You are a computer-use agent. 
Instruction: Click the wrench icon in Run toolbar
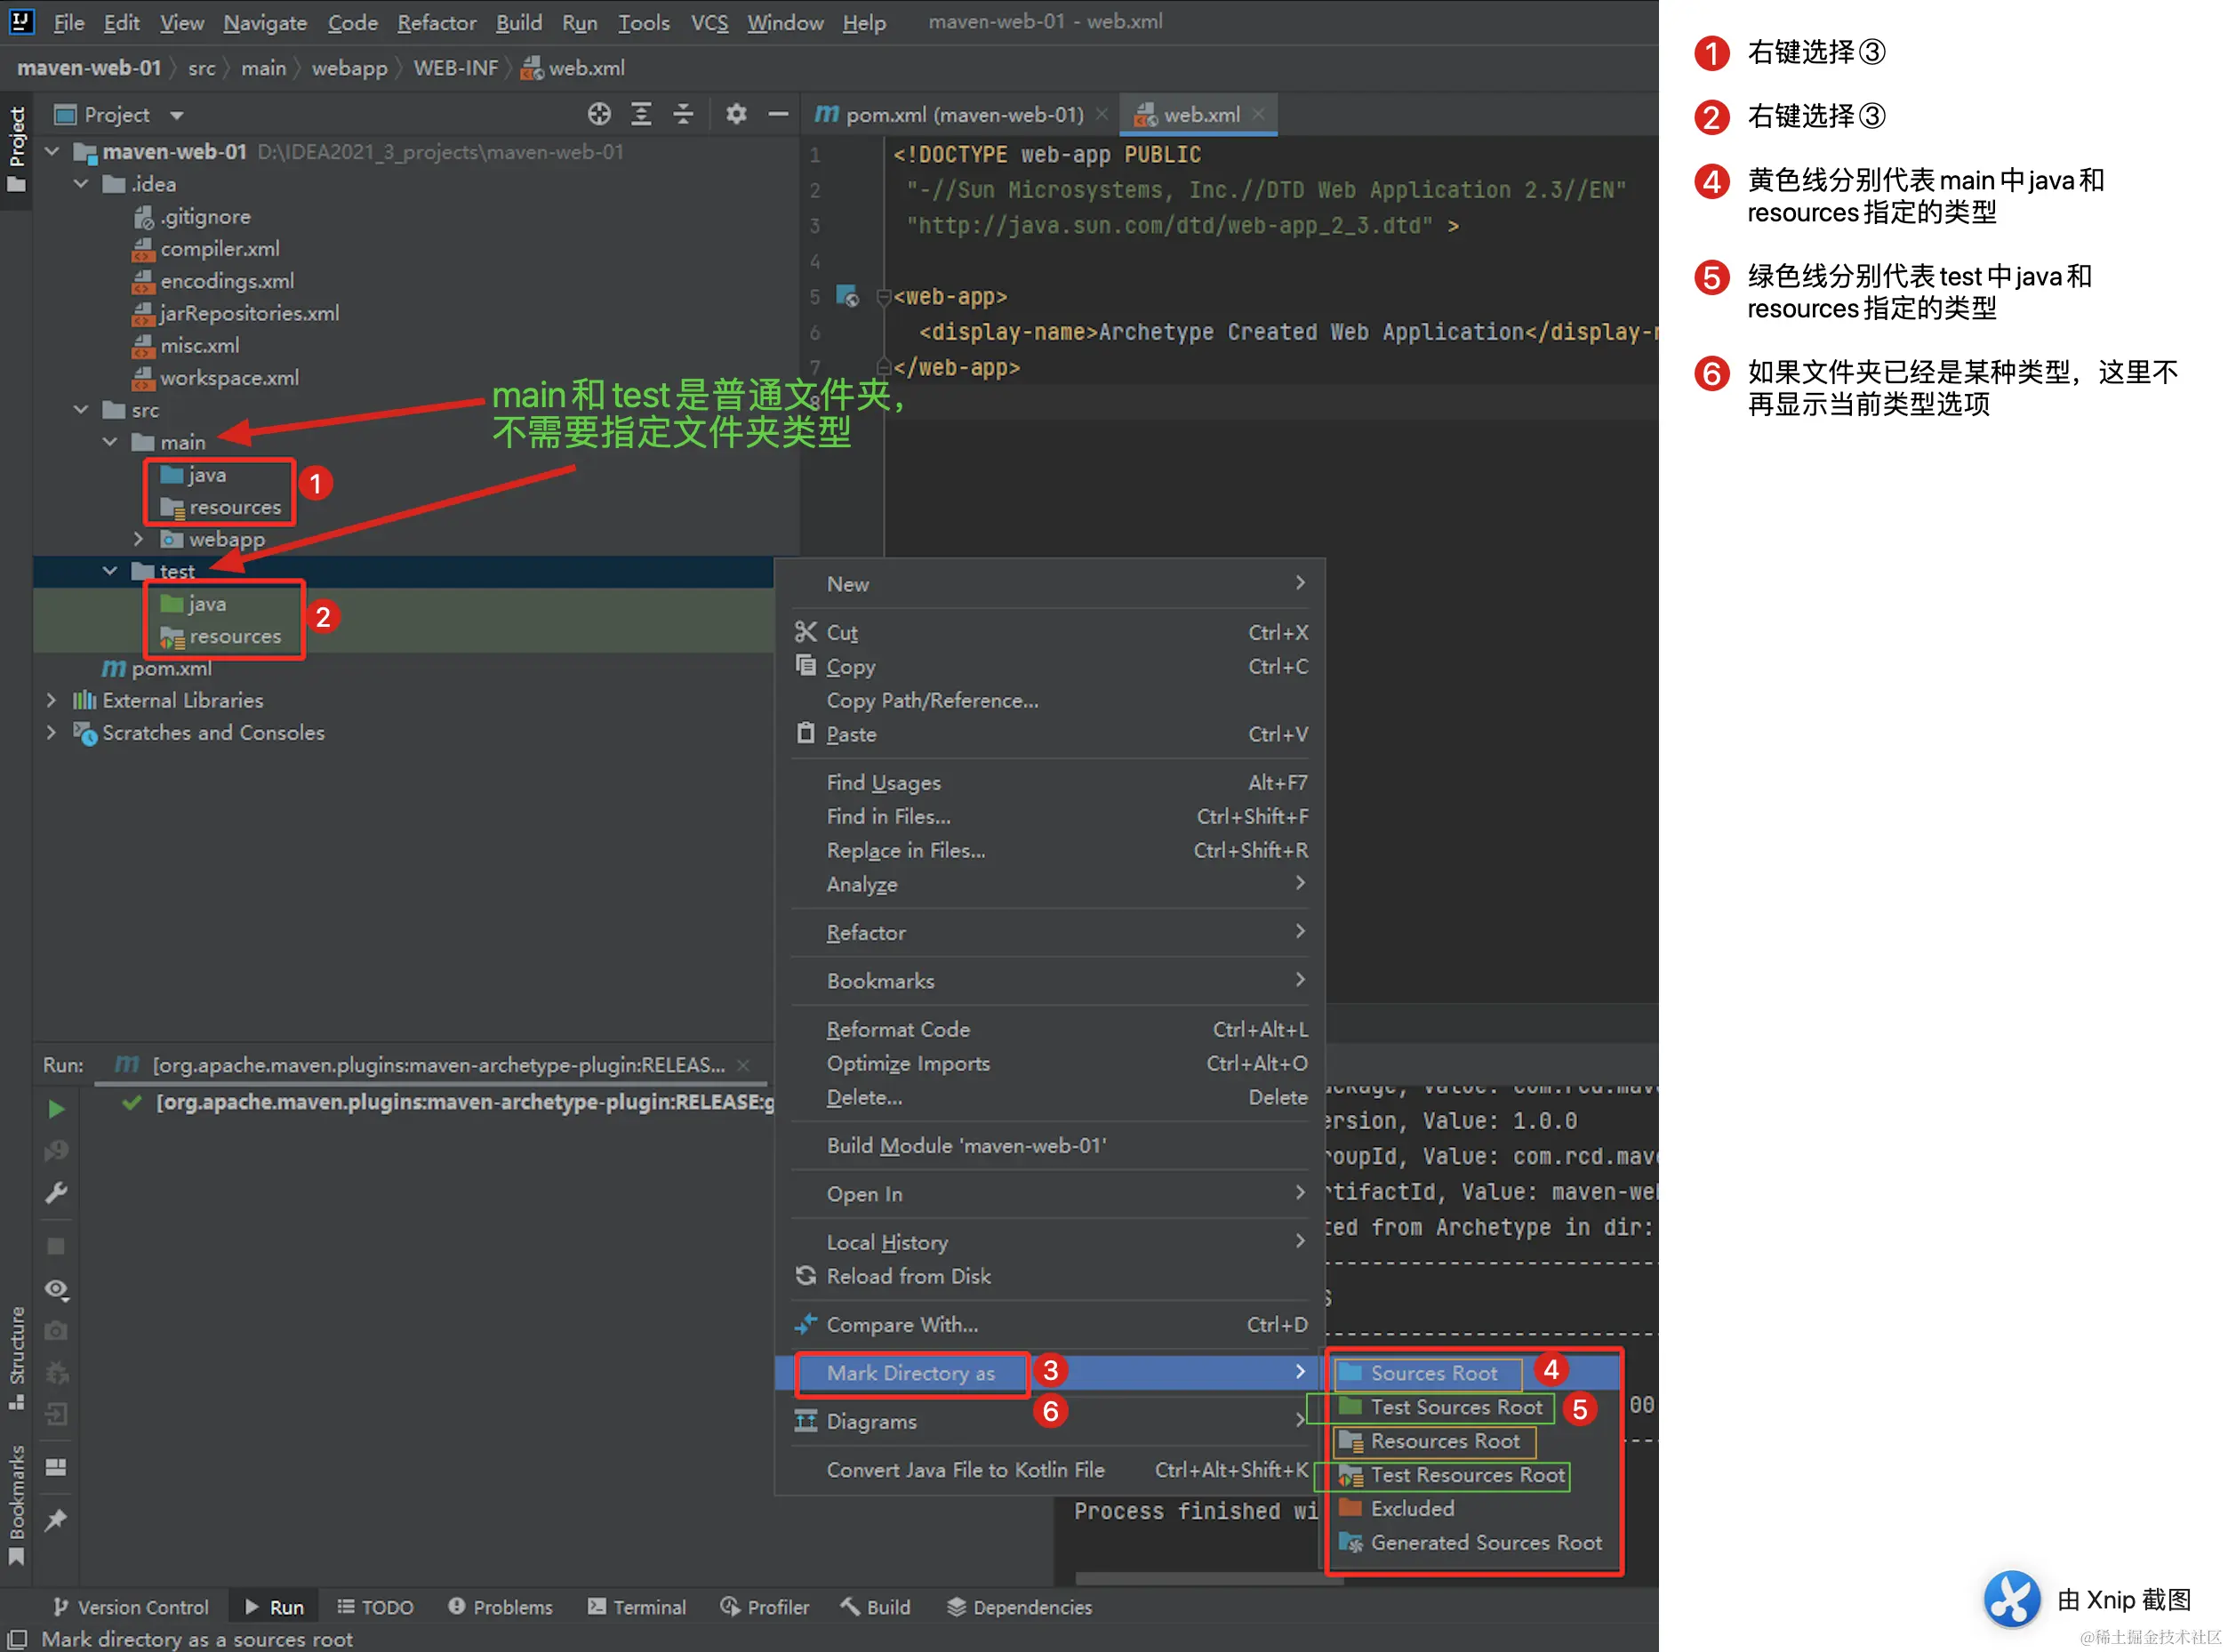click(x=56, y=1193)
